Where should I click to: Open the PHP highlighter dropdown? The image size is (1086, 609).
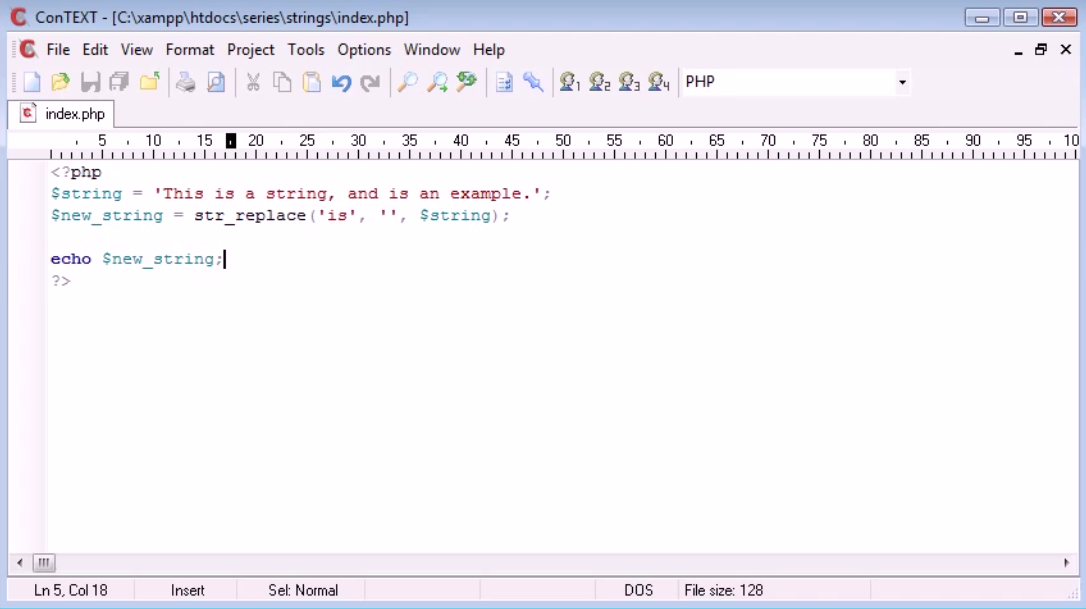901,82
